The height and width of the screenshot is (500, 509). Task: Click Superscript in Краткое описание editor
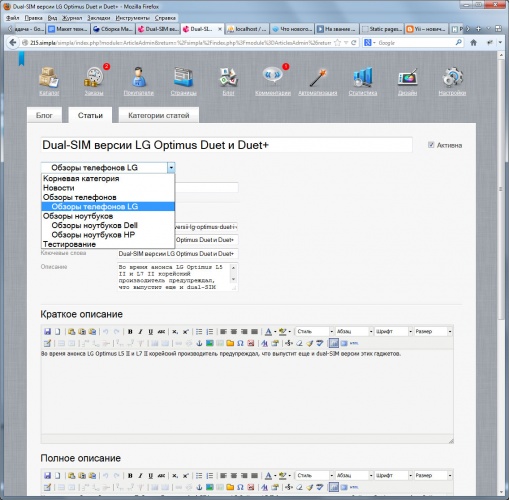click(186, 331)
